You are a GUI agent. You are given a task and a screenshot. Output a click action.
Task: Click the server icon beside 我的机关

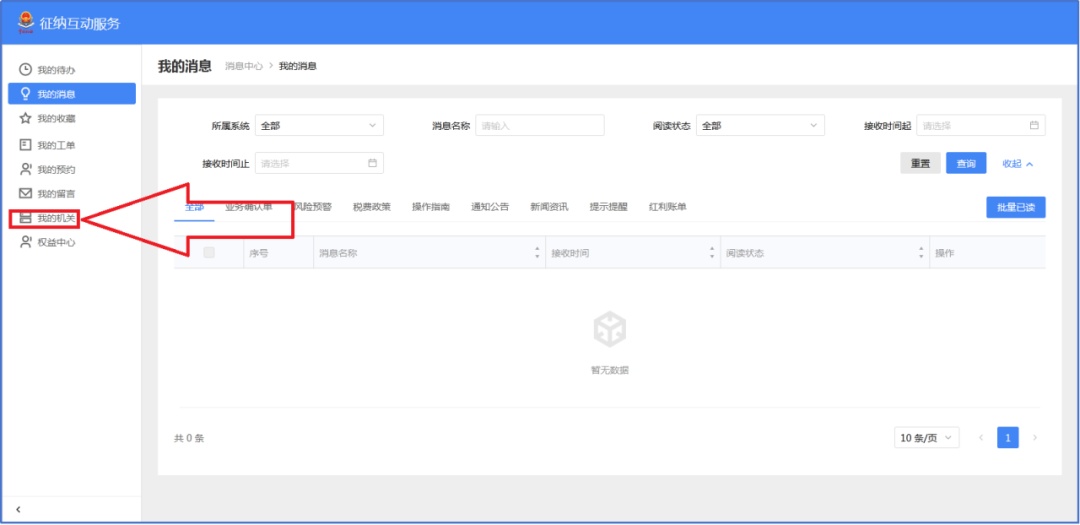click(26, 218)
